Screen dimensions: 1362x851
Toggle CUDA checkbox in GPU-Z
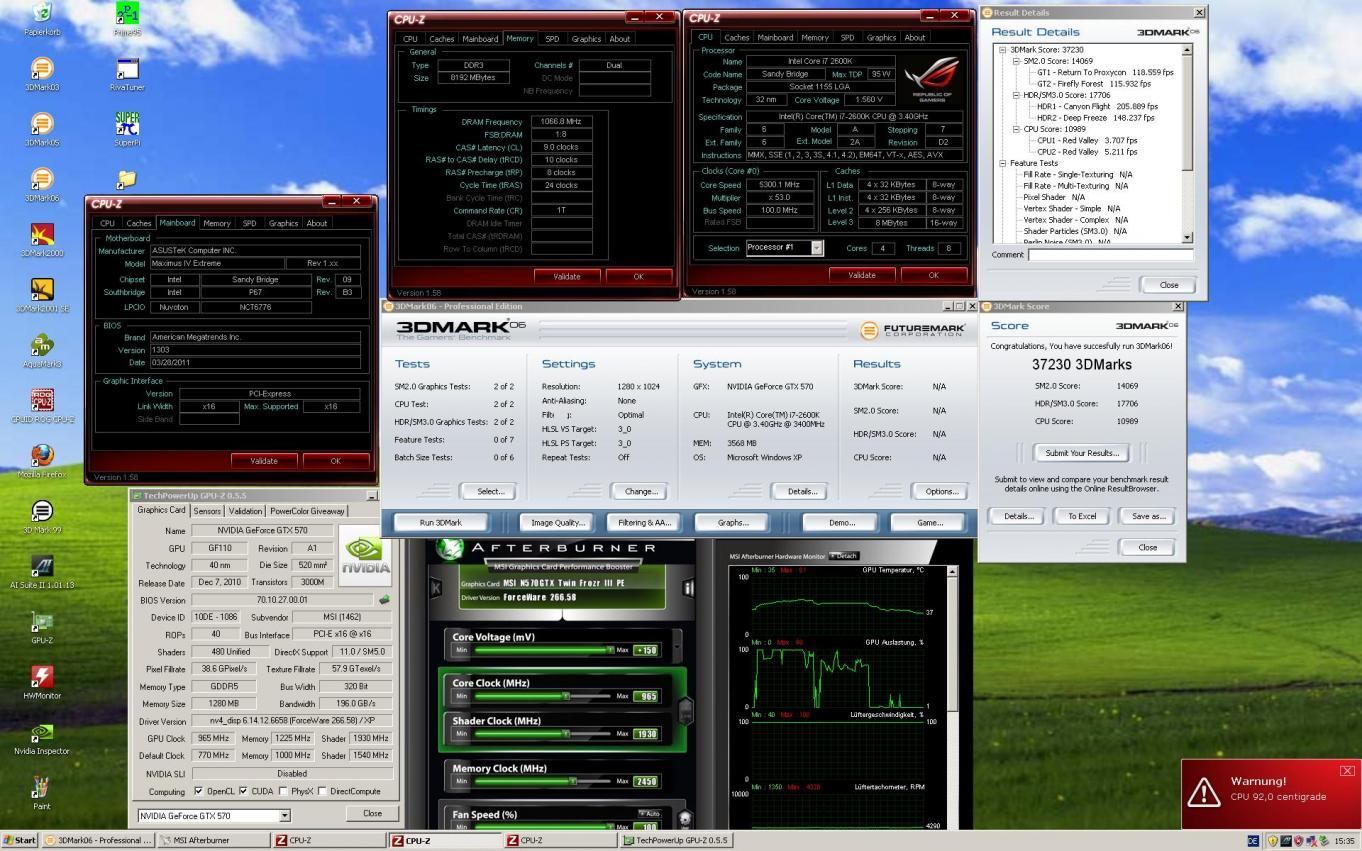243,791
